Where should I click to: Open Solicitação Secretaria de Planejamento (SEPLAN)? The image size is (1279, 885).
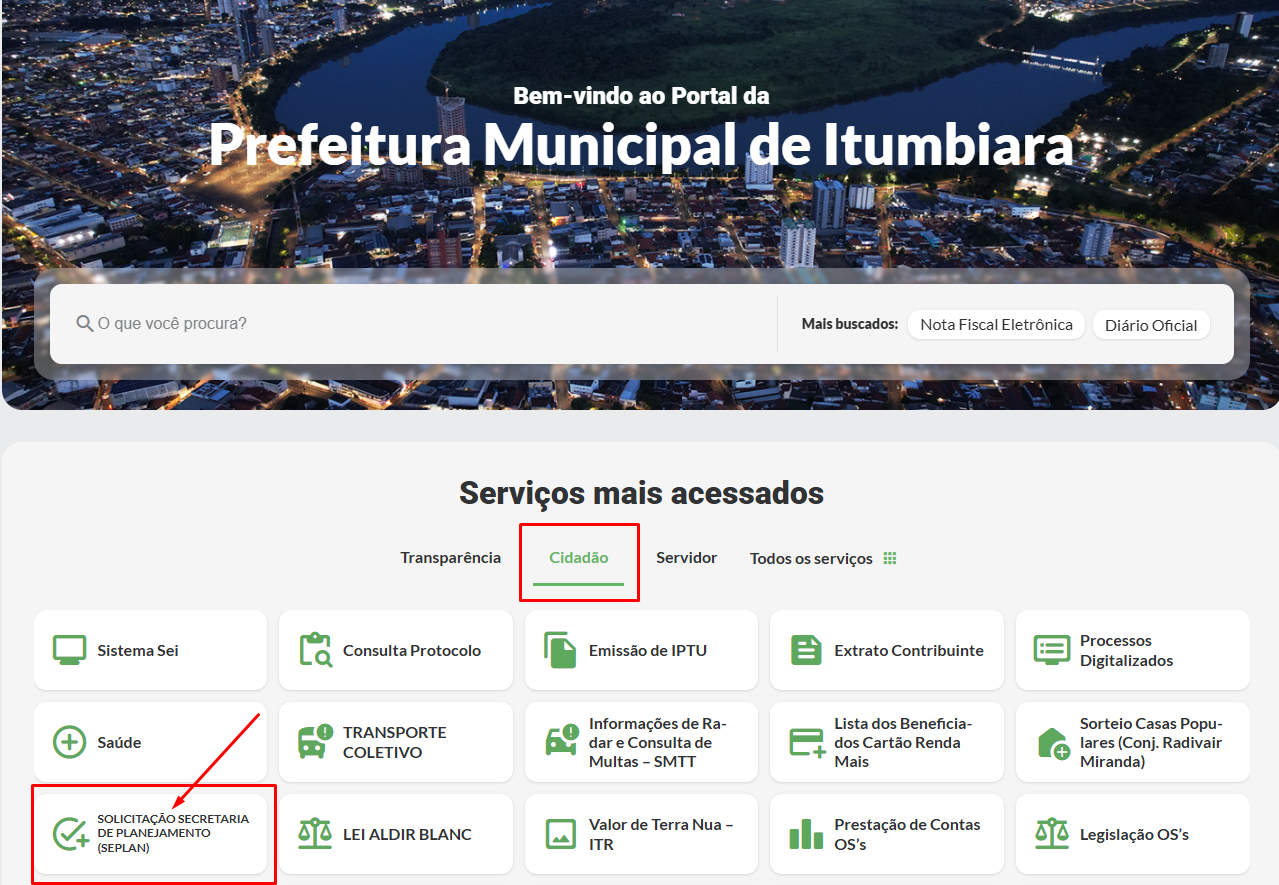pos(152,833)
